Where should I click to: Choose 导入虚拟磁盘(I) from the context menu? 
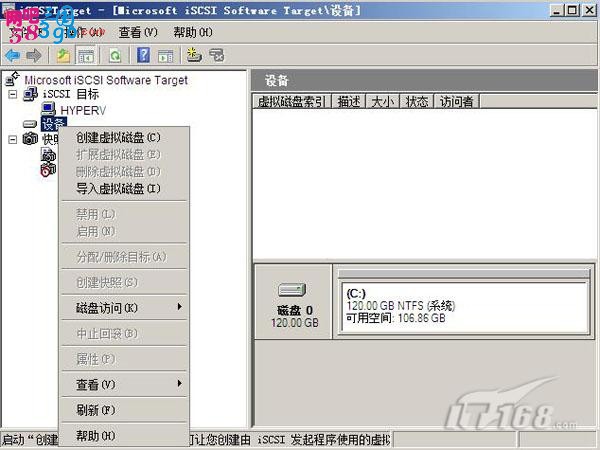pos(124,189)
